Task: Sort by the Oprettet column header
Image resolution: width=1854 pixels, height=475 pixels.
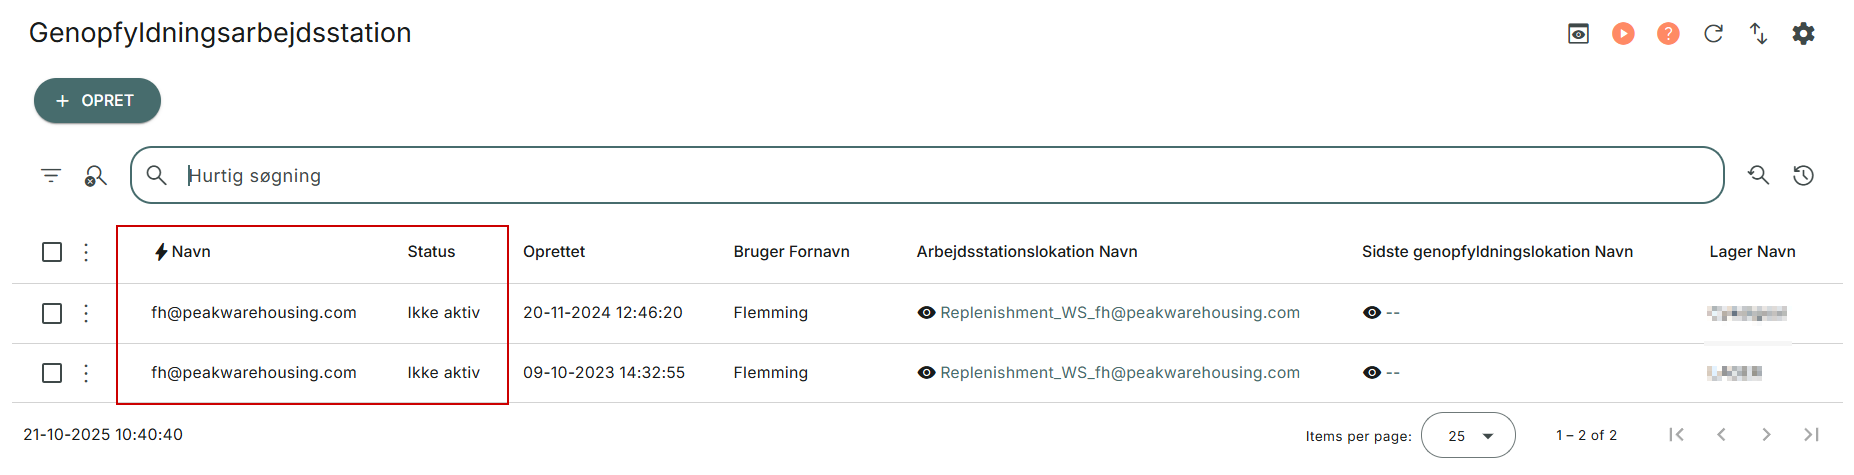Action: coord(554,252)
